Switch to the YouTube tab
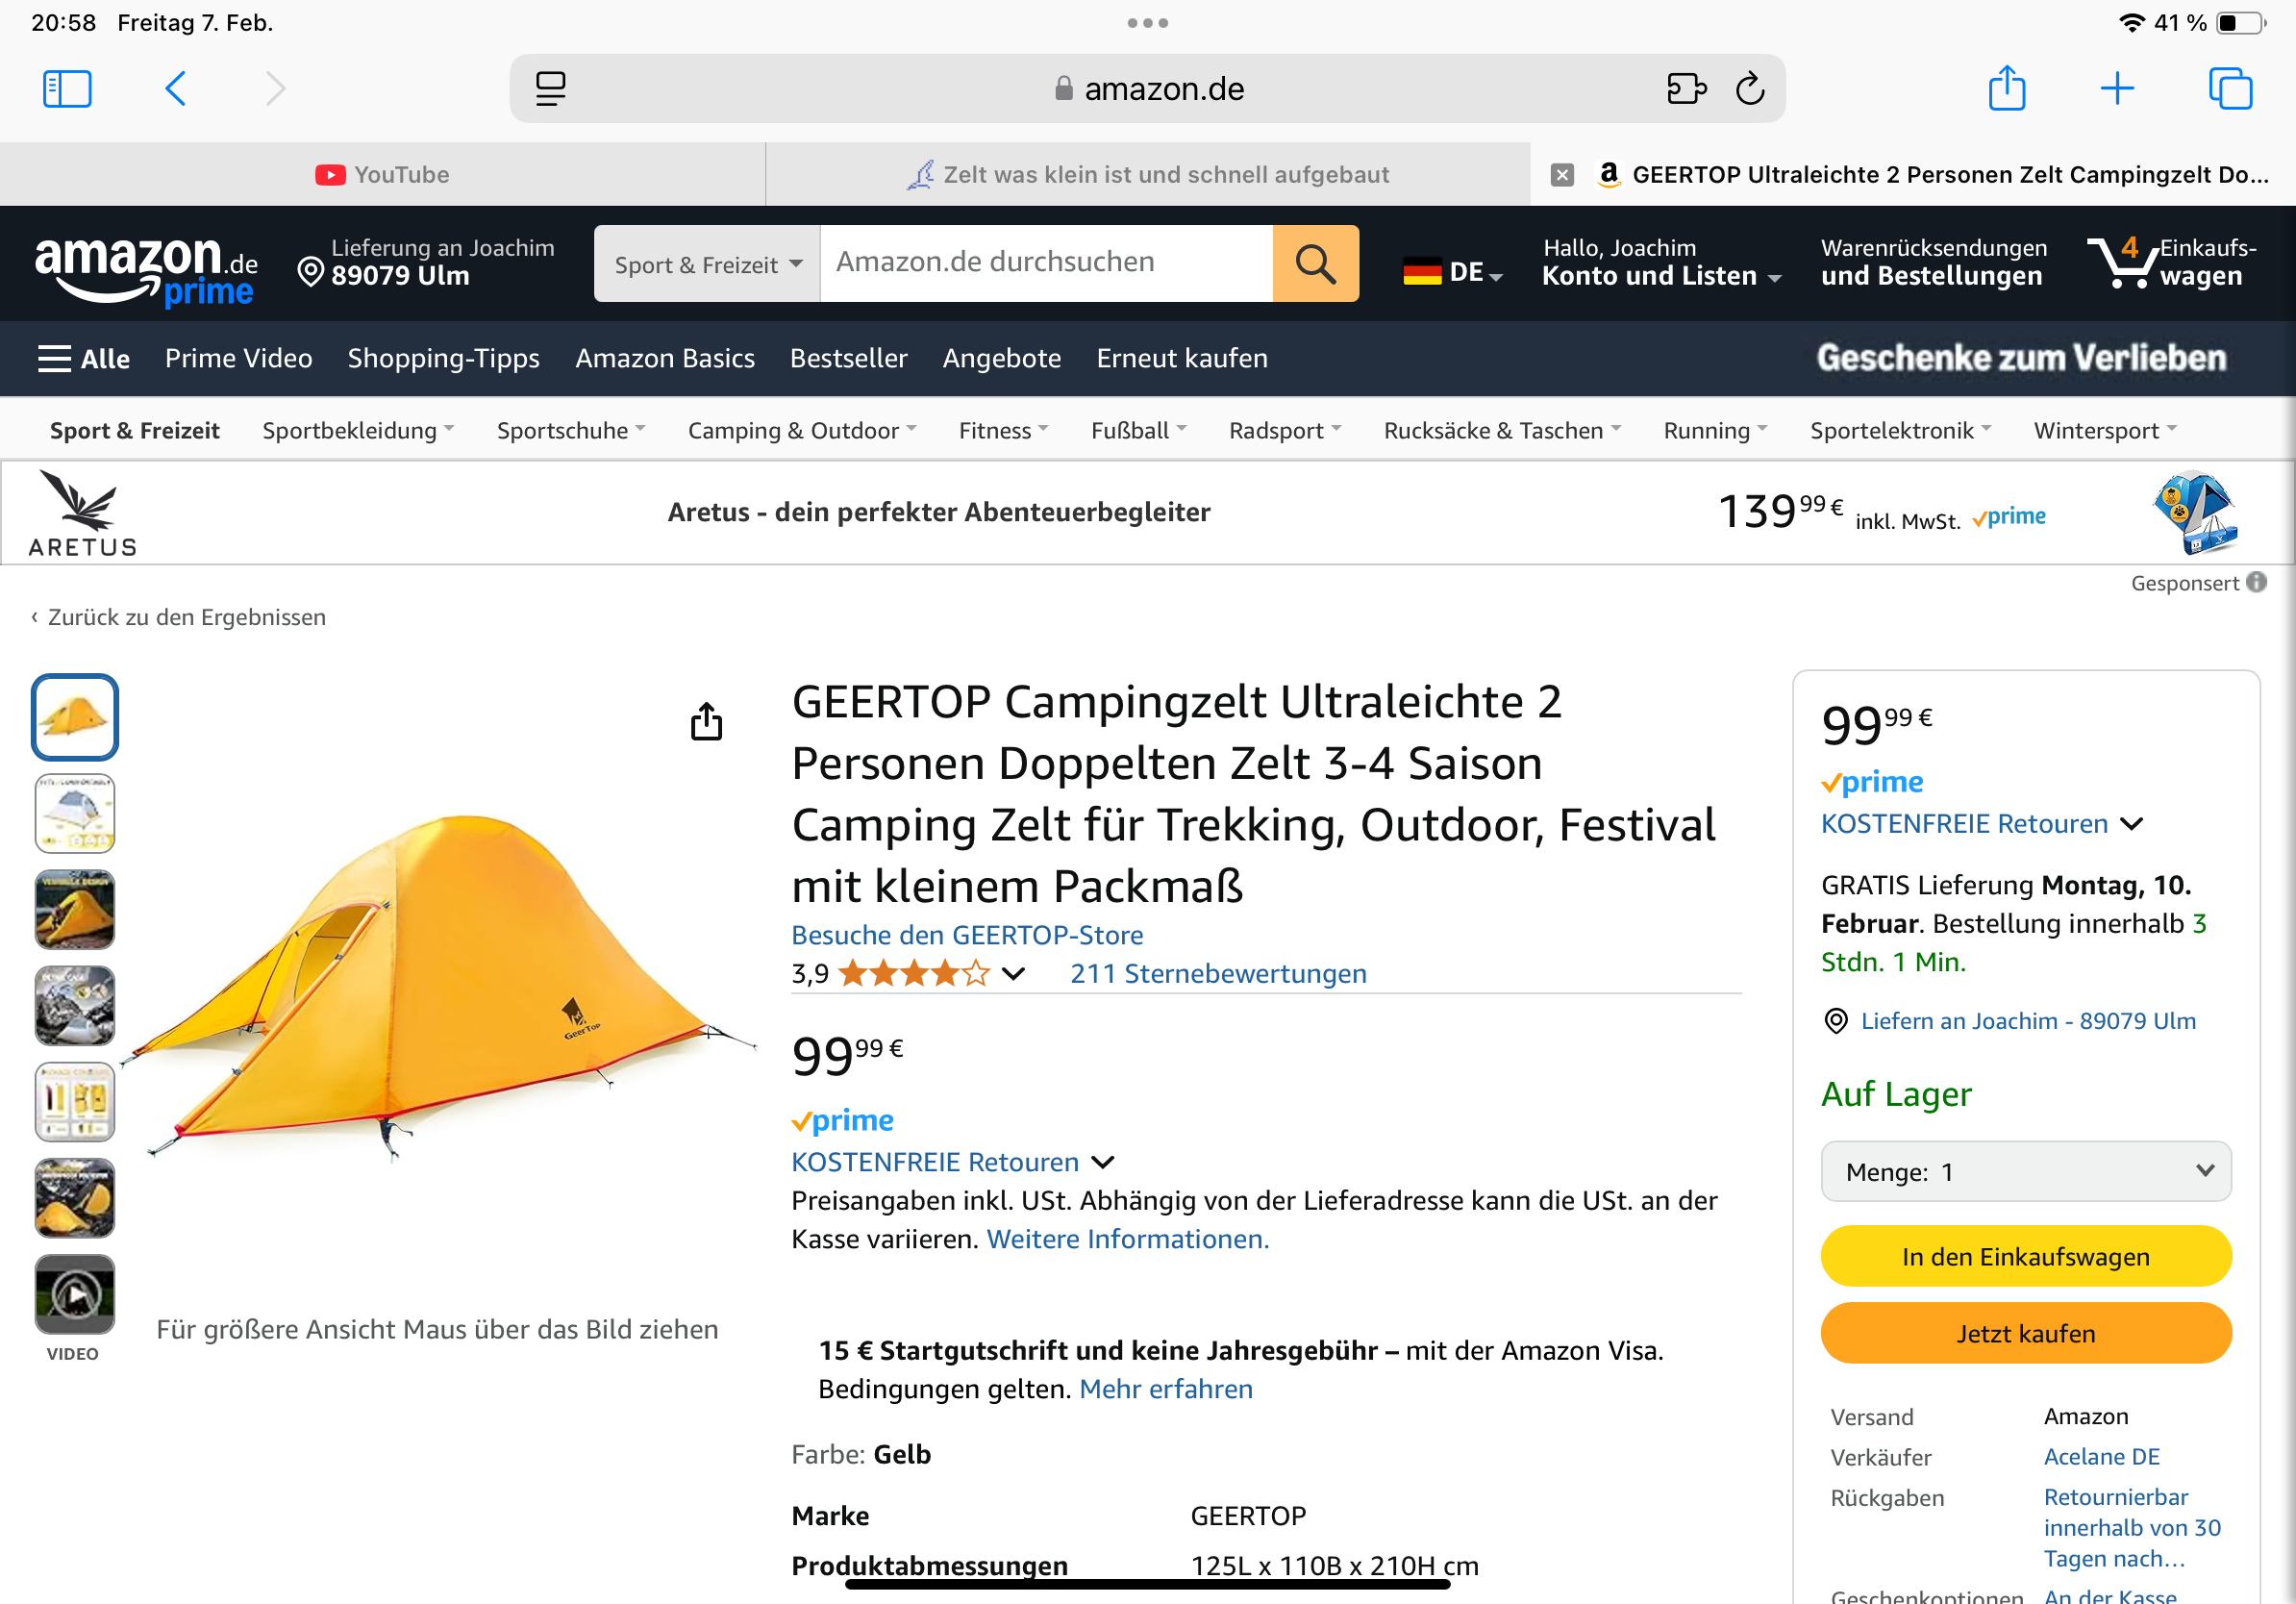This screenshot has width=2296, height=1604. tap(383, 174)
